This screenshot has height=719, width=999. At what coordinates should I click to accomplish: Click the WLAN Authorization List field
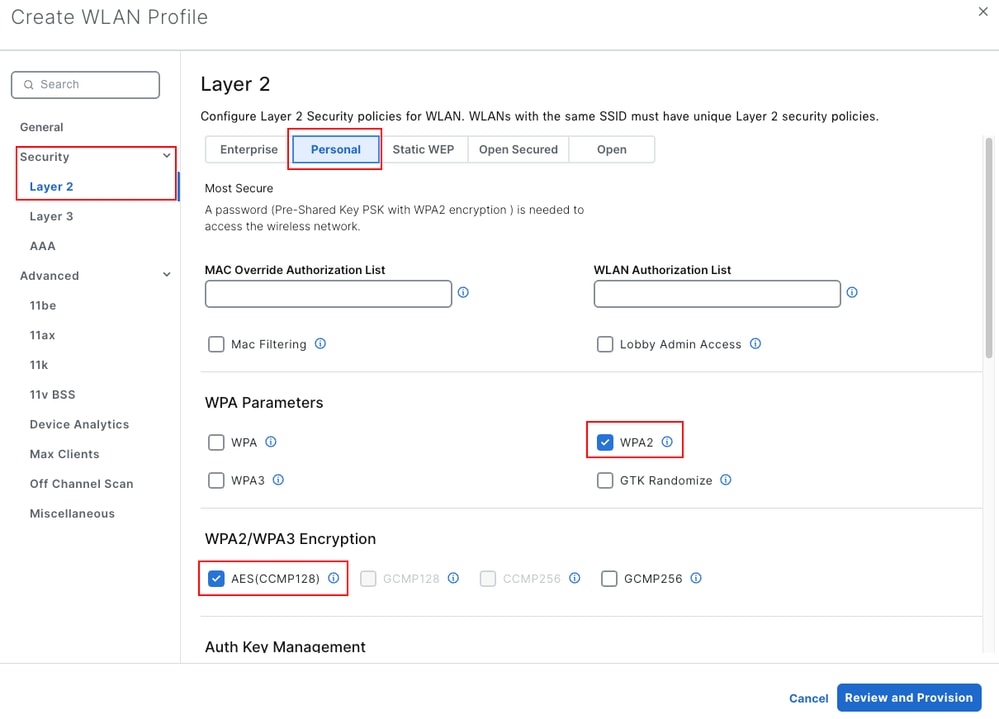[717, 294]
